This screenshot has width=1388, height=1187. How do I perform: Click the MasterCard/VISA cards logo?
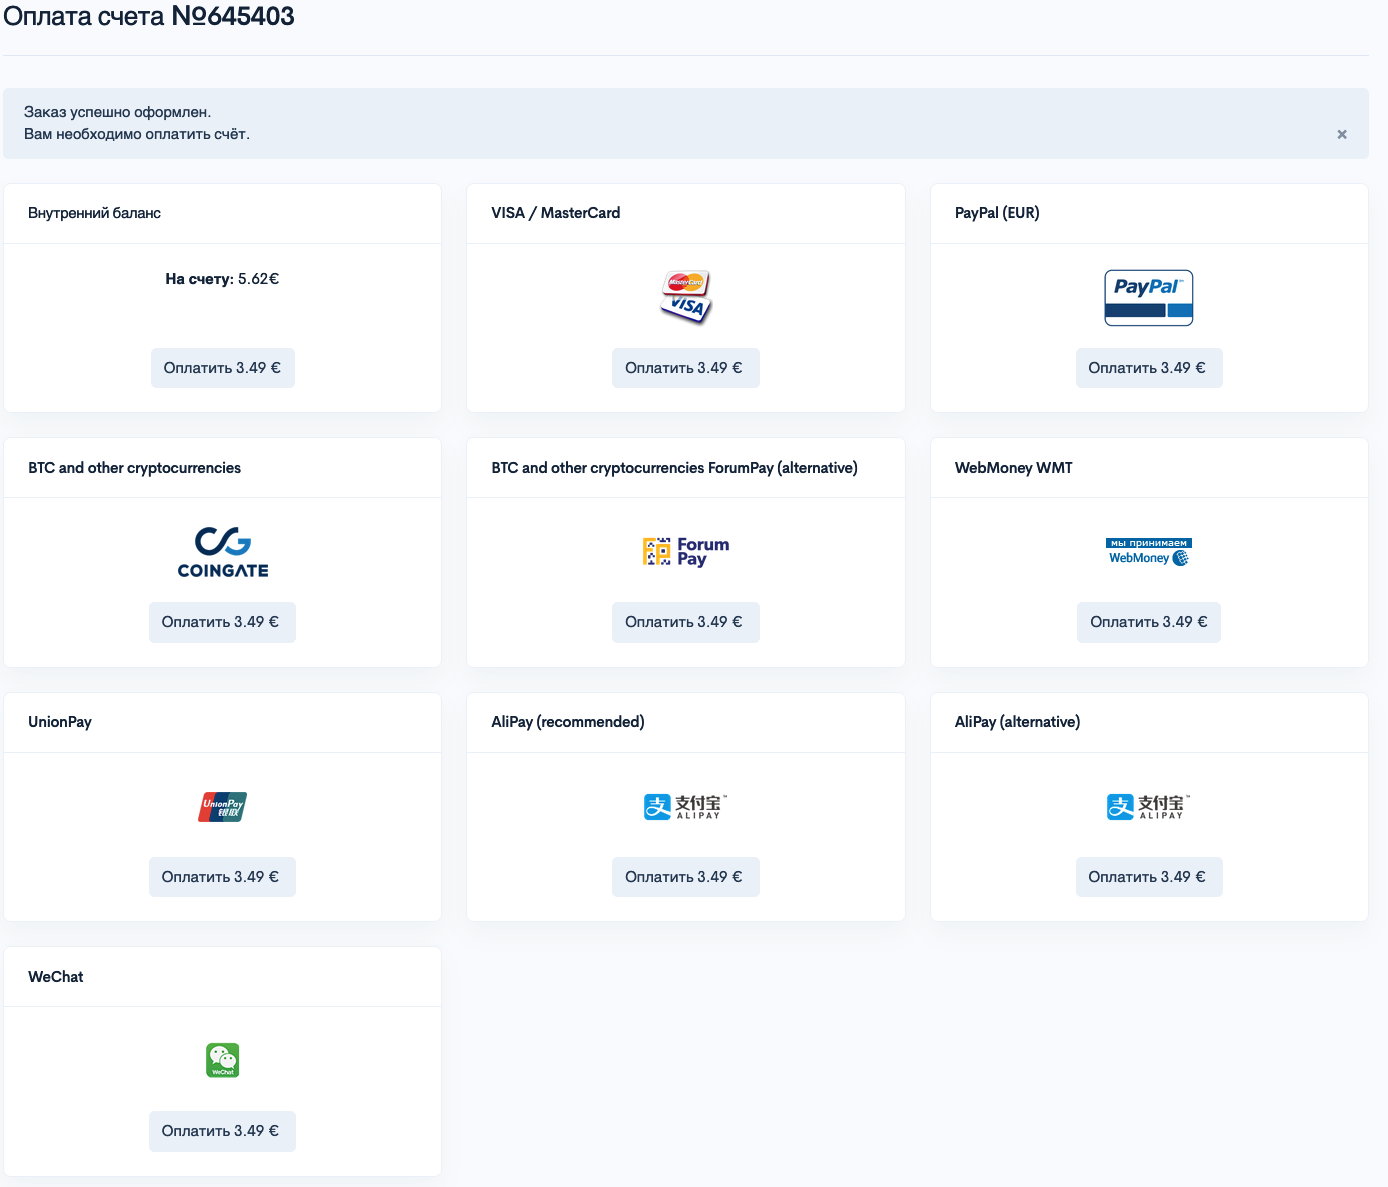click(685, 297)
